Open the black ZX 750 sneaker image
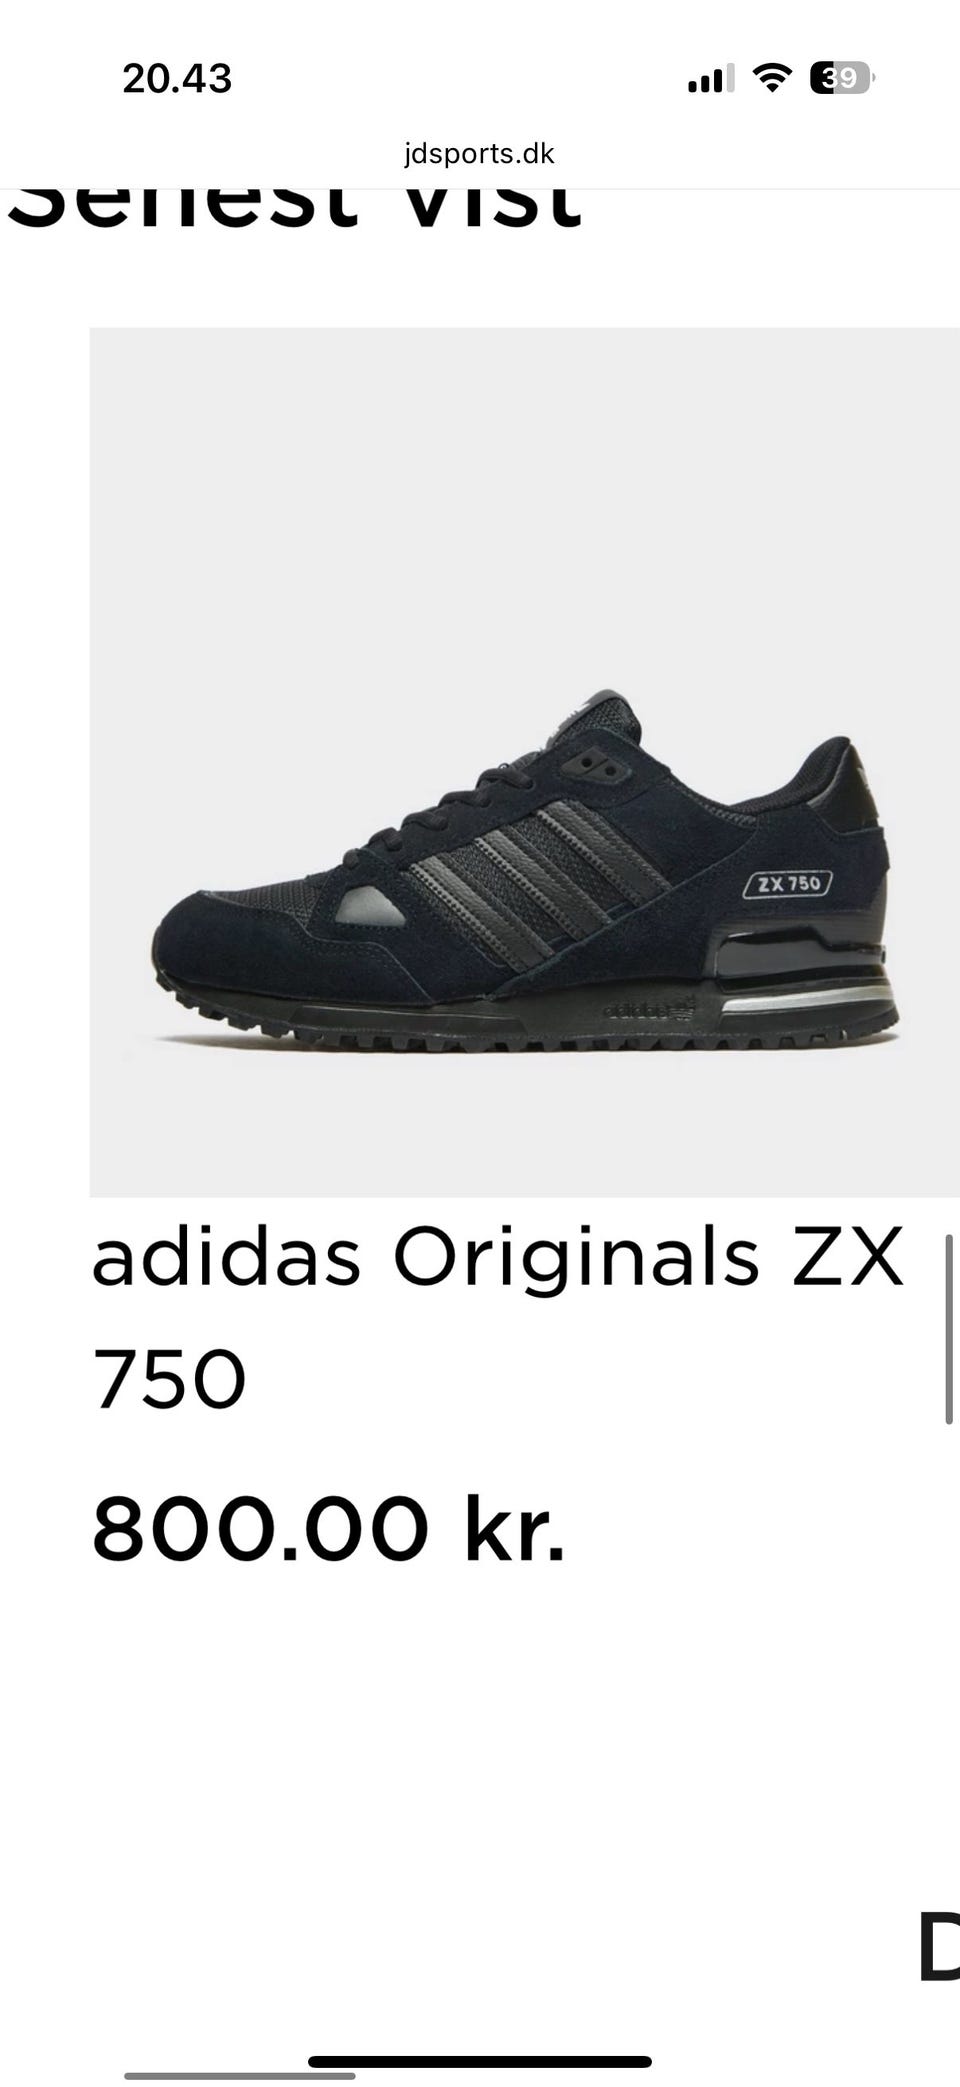Image resolution: width=960 pixels, height=2087 pixels. [524, 762]
